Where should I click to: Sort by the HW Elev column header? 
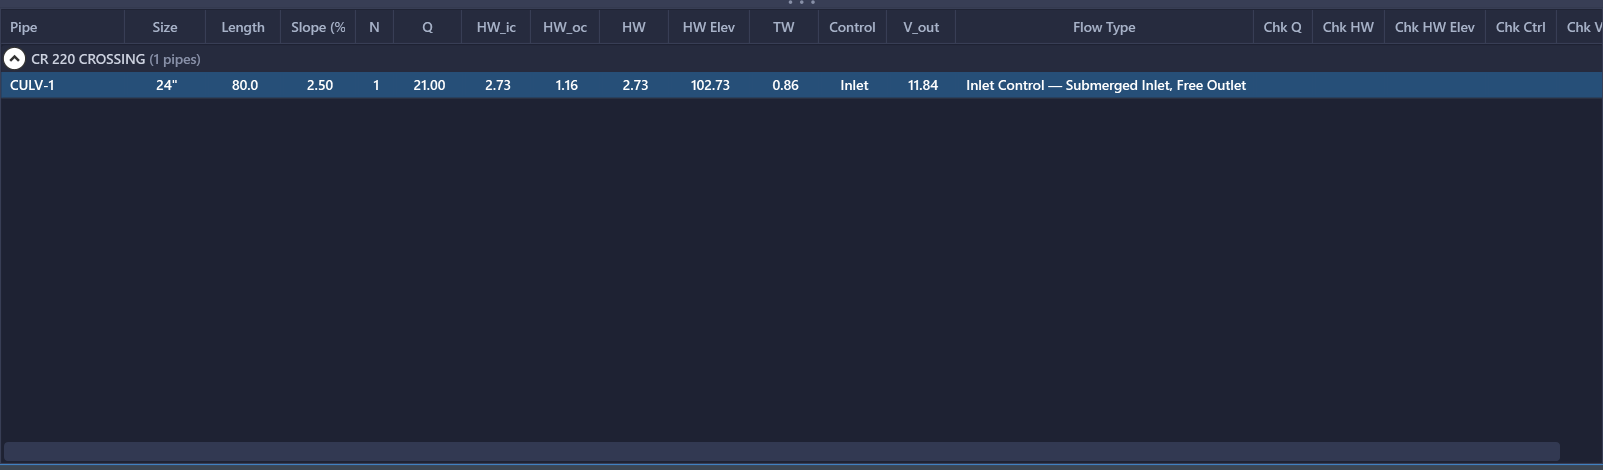click(709, 27)
